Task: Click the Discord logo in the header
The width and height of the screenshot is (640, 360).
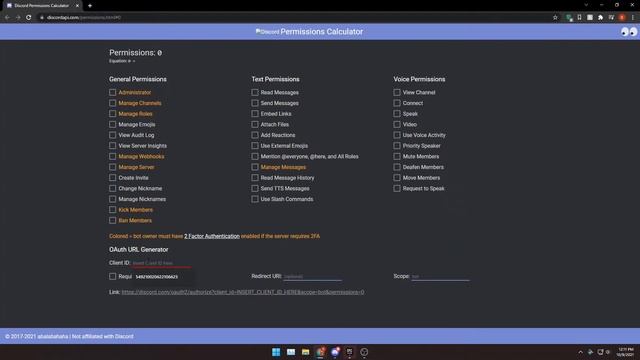Action: 267,32
